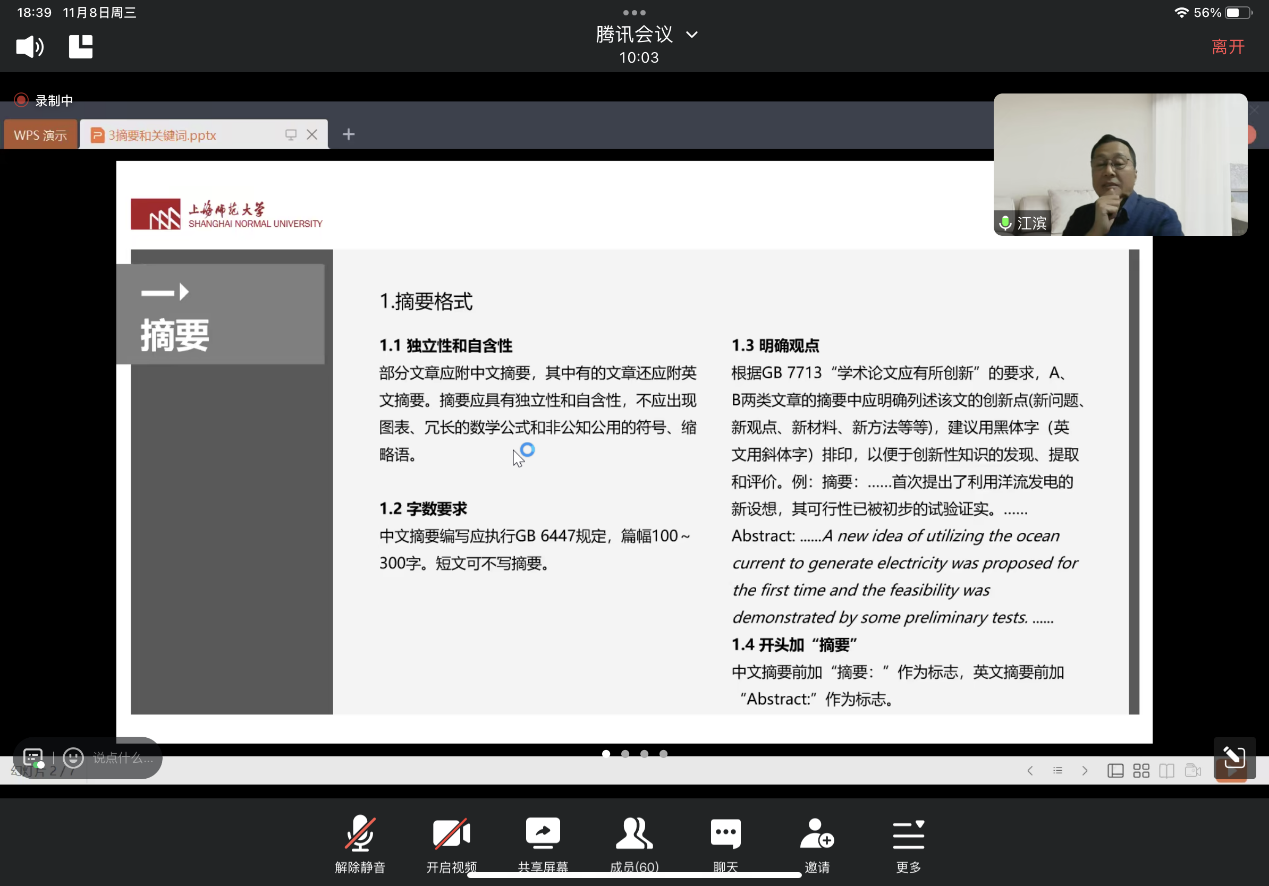The image size is (1269, 886).
Task: Open the 更多 more options menu
Action: (908, 843)
